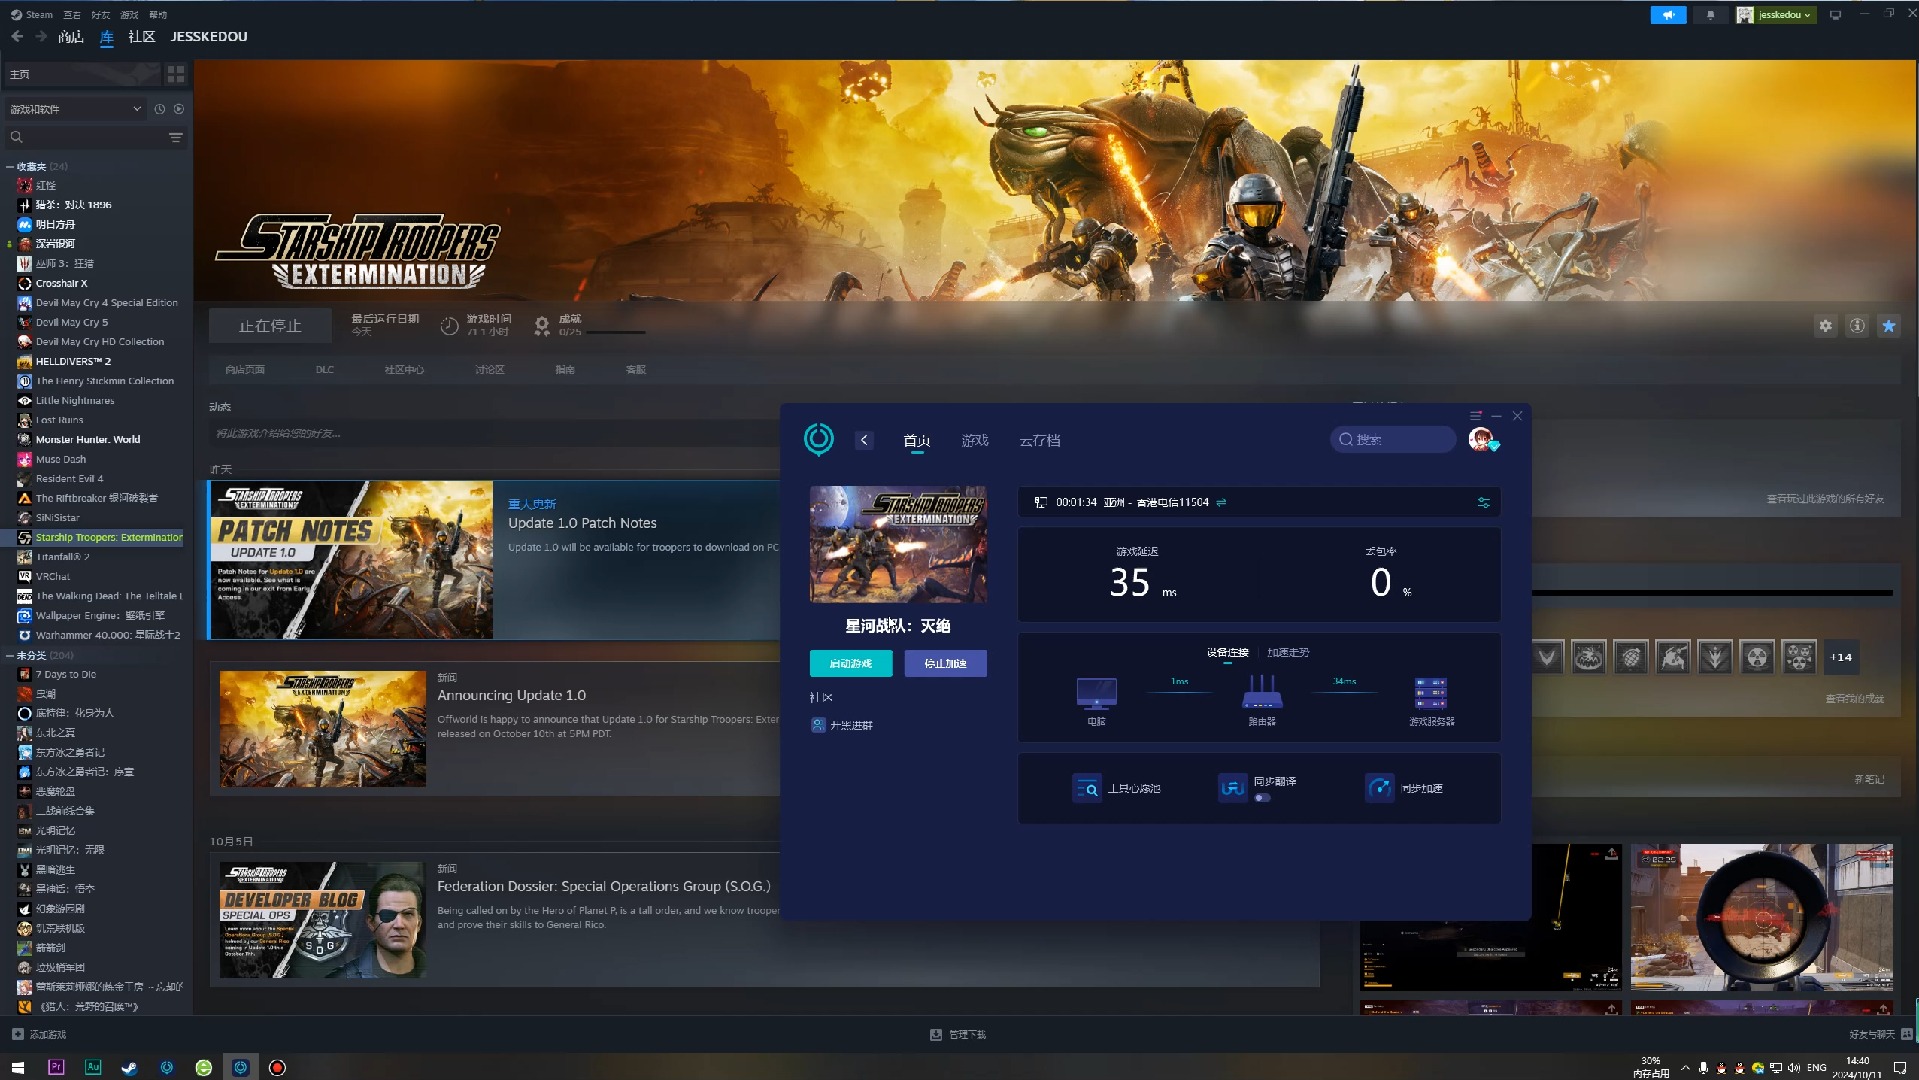Select Resident Evil 4 in library
Image resolution: width=1919 pixels, height=1080 pixels.
click(x=69, y=478)
